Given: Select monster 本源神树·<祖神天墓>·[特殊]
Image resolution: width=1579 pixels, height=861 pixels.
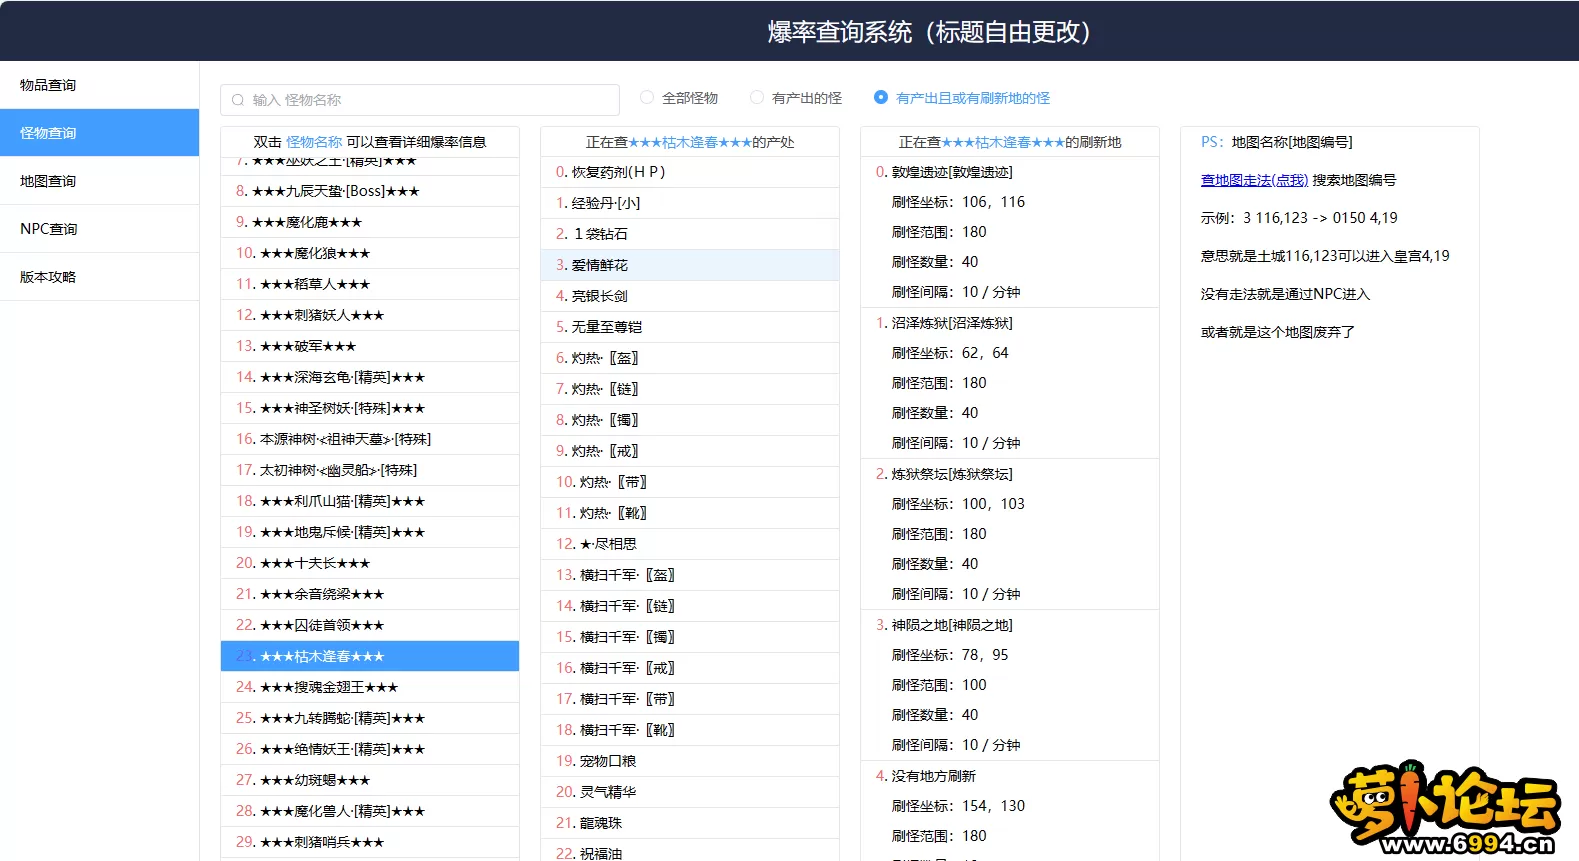Looking at the screenshot, I should (x=370, y=439).
